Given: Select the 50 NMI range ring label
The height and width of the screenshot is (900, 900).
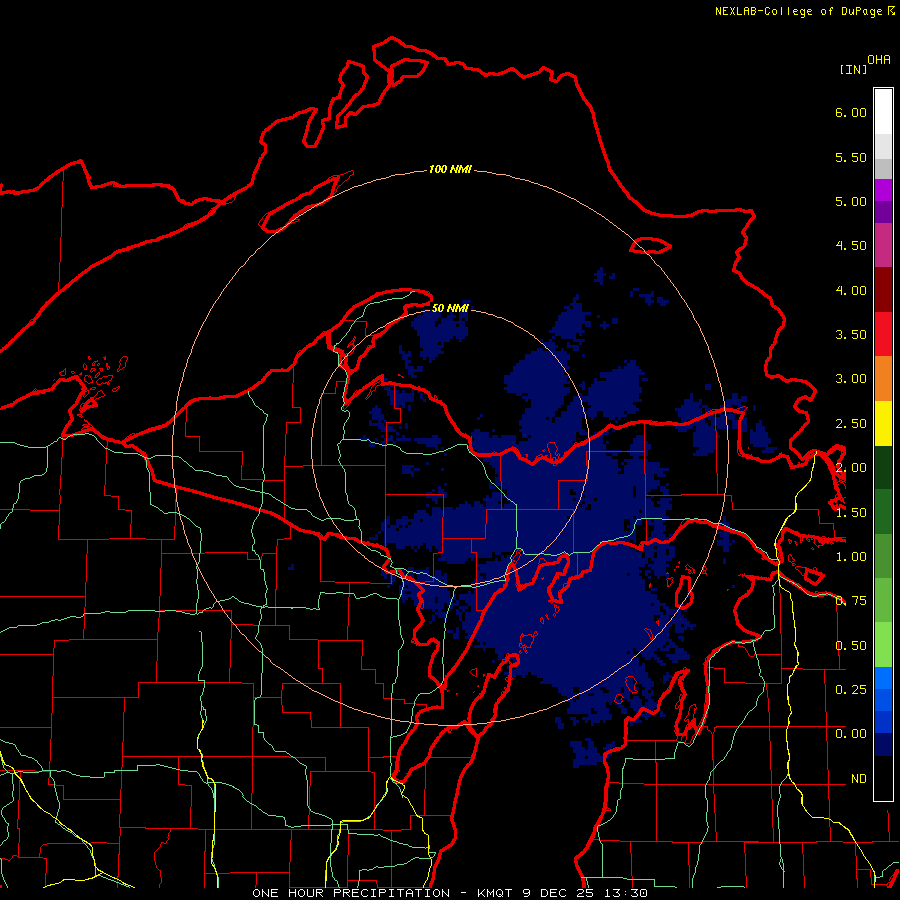Looking at the screenshot, I should (x=450, y=308).
